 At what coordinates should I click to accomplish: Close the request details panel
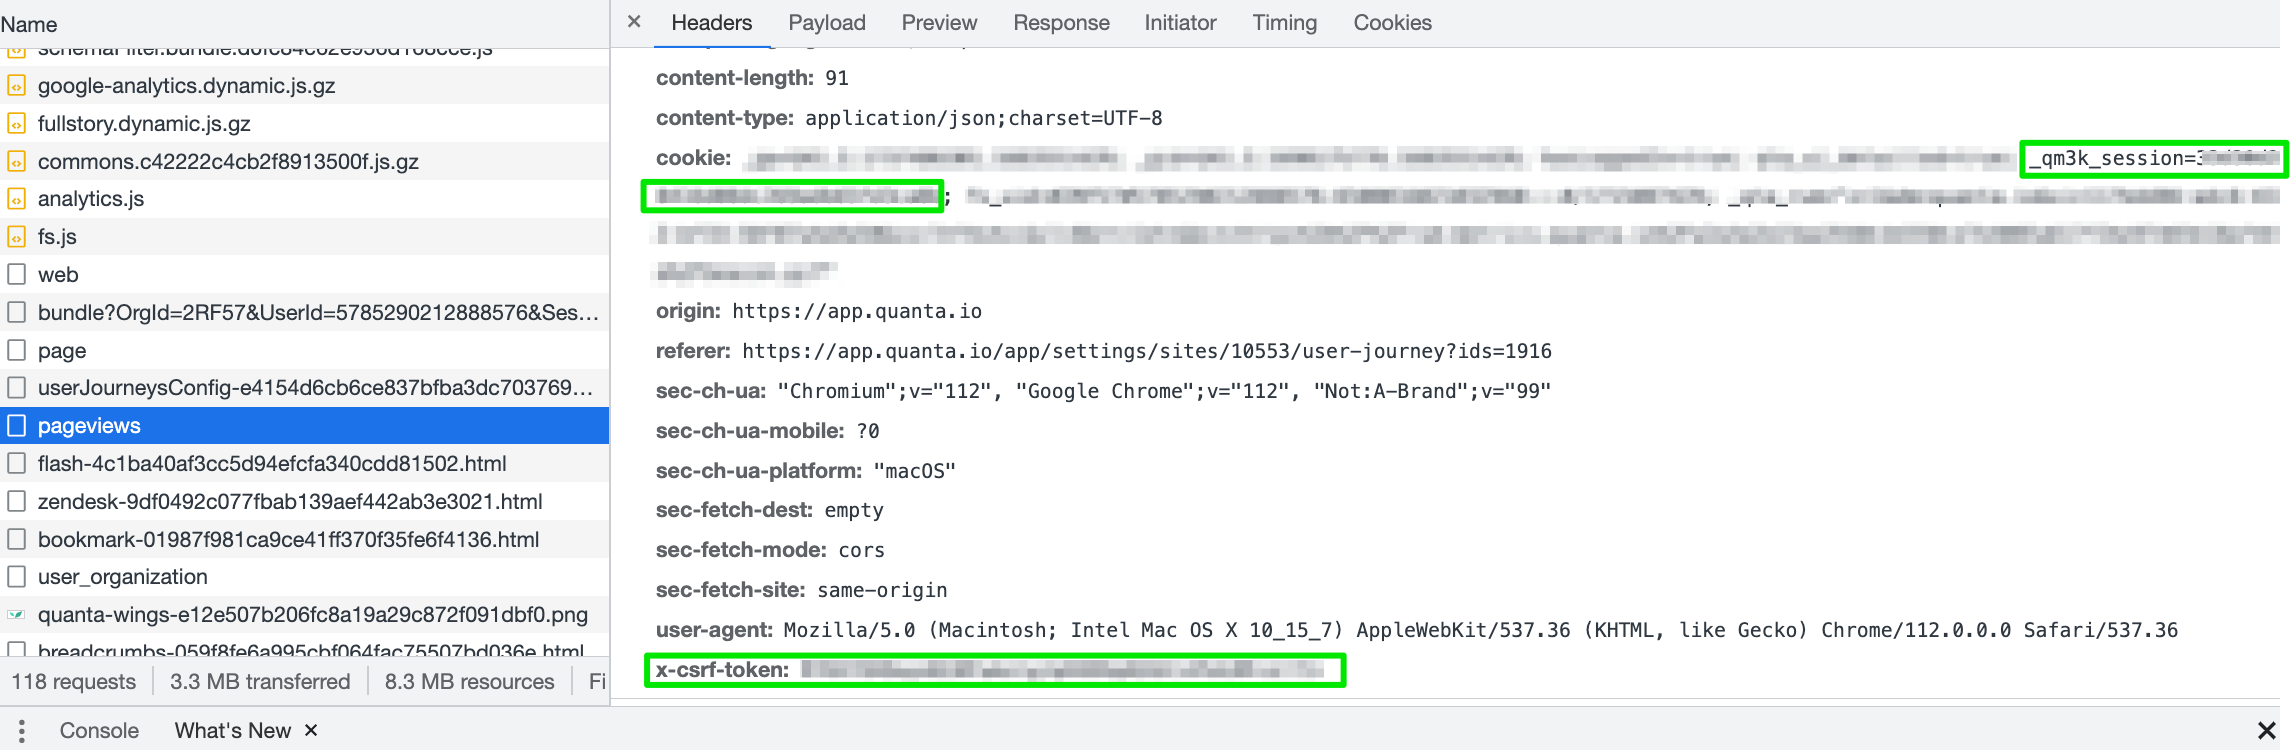coord(634,22)
